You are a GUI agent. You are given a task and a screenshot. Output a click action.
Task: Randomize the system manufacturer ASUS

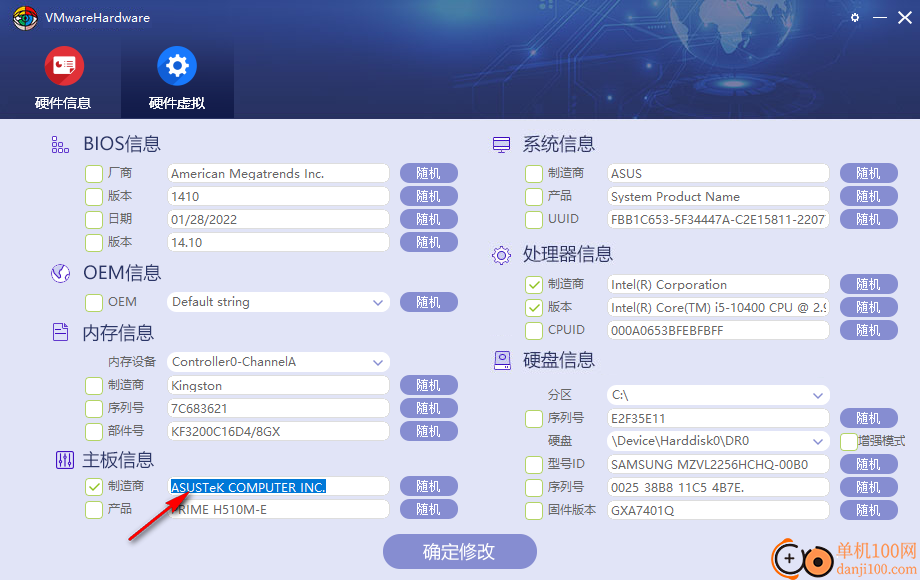coord(868,174)
